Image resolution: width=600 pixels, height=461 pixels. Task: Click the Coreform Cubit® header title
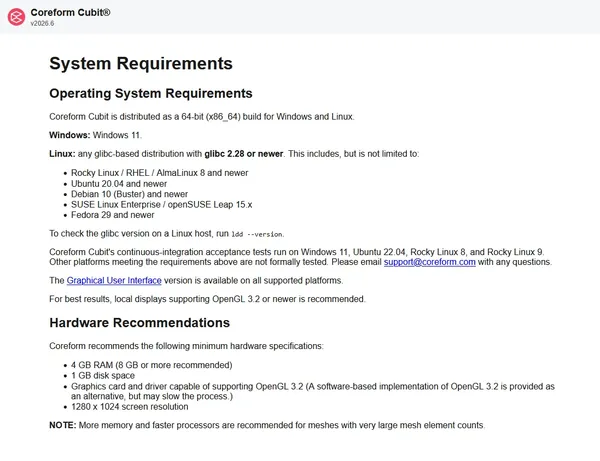point(70,12)
